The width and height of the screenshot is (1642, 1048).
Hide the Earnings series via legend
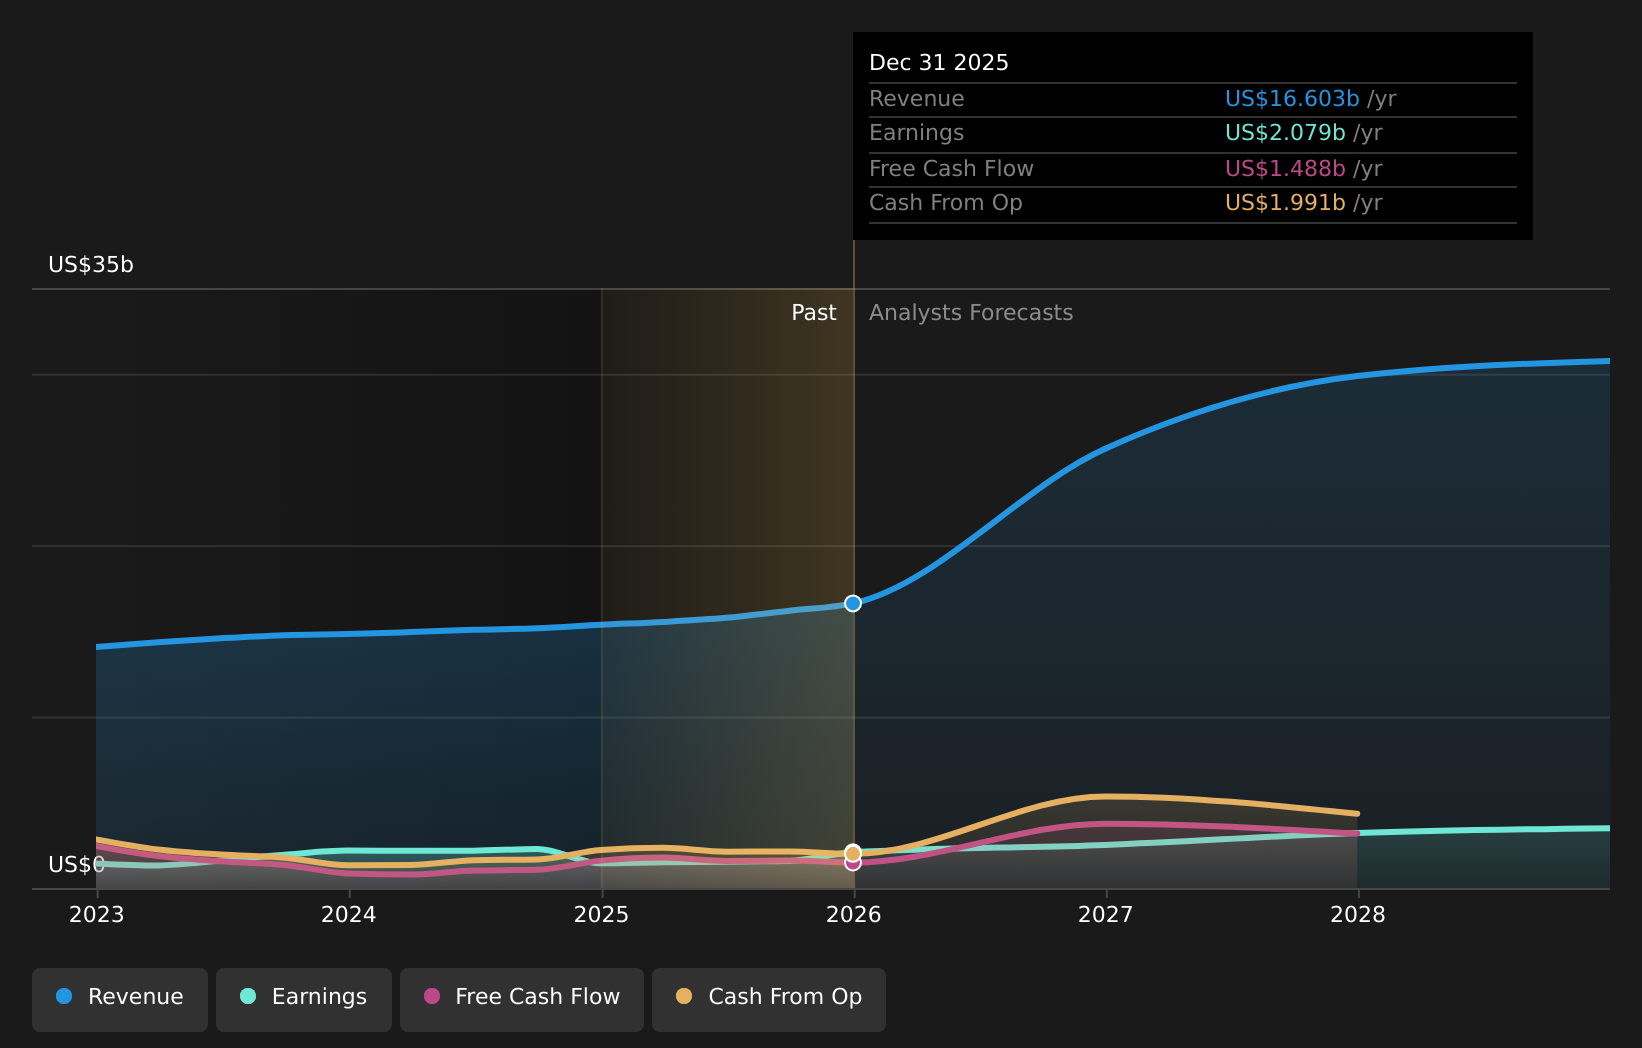(x=304, y=998)
